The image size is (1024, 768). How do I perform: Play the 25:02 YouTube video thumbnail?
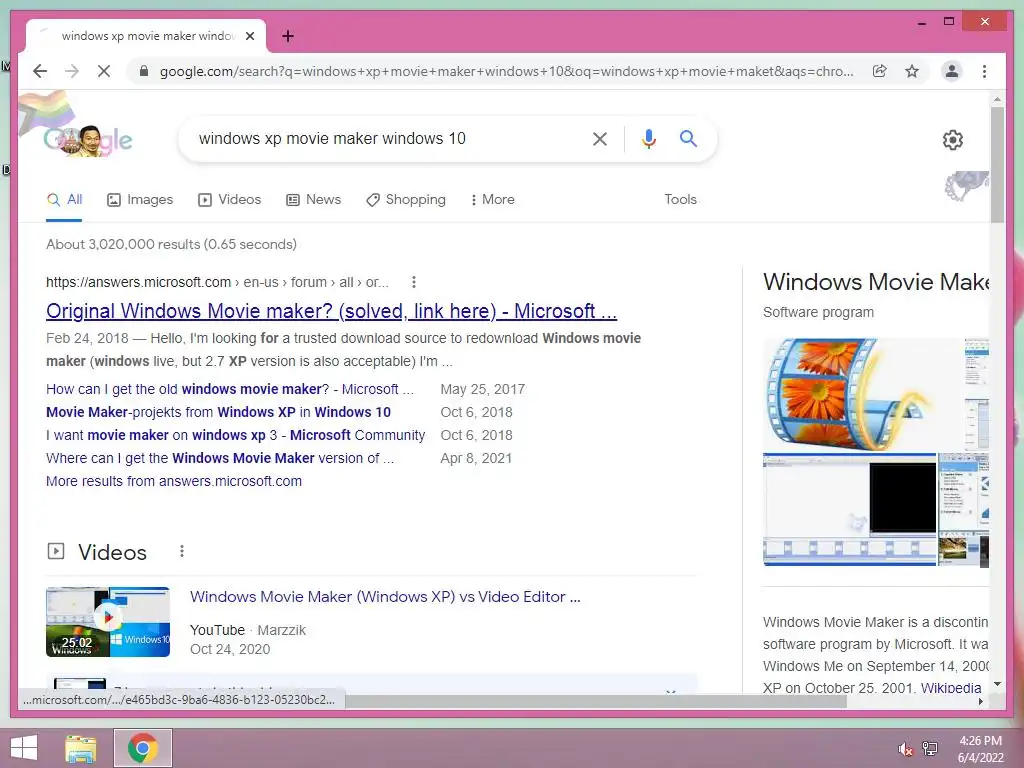108,622
